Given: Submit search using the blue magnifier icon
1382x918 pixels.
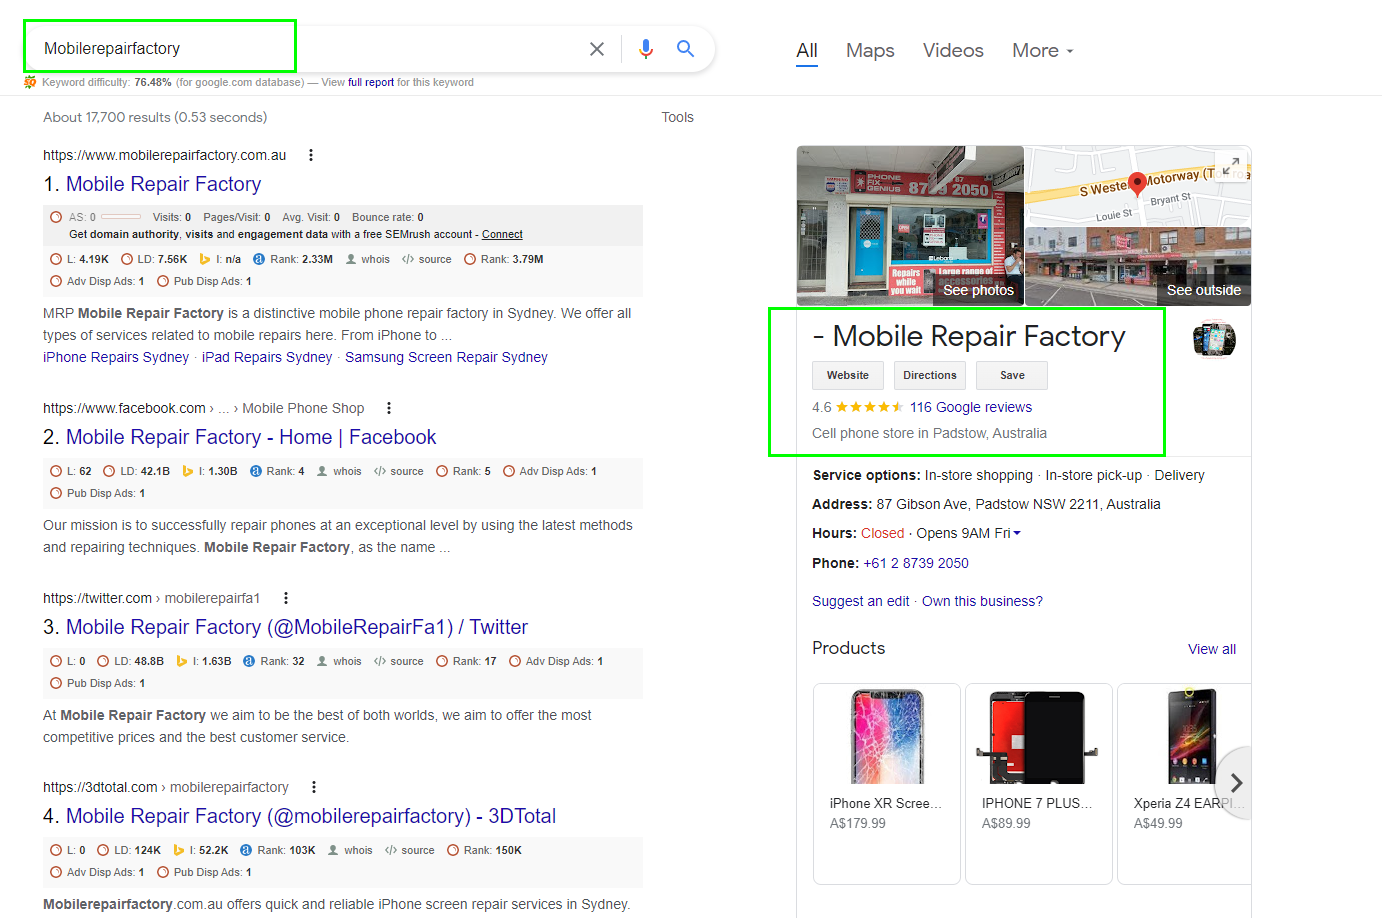Looking at the screenshot, I should coord(685,49).
